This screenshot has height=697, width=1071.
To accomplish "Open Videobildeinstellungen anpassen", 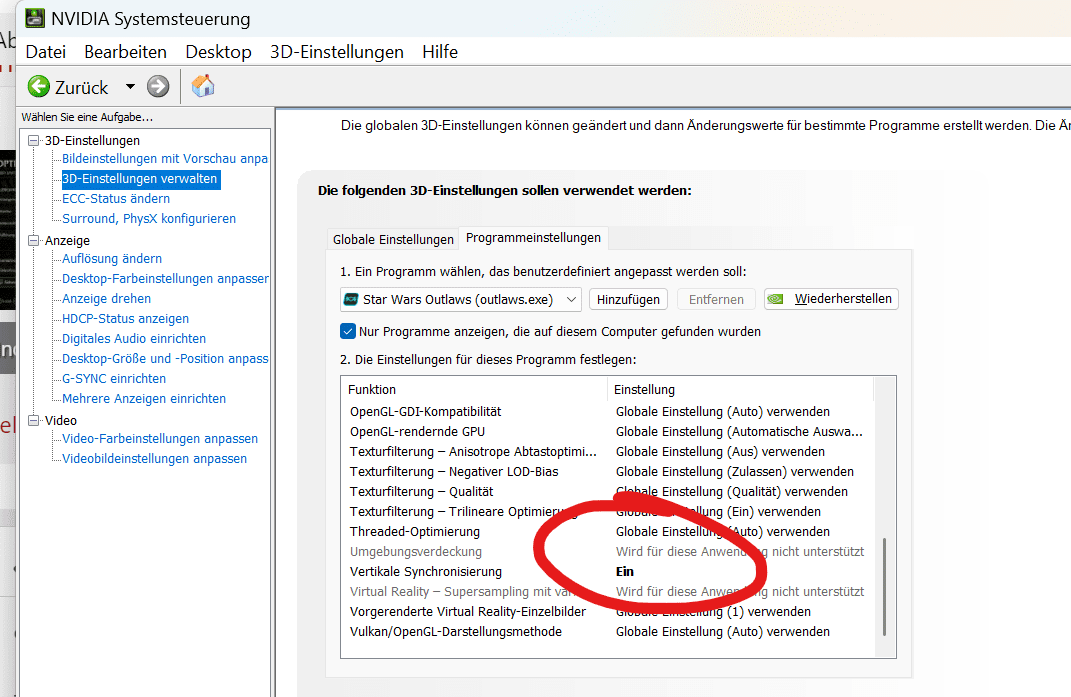I will (154, 459).
